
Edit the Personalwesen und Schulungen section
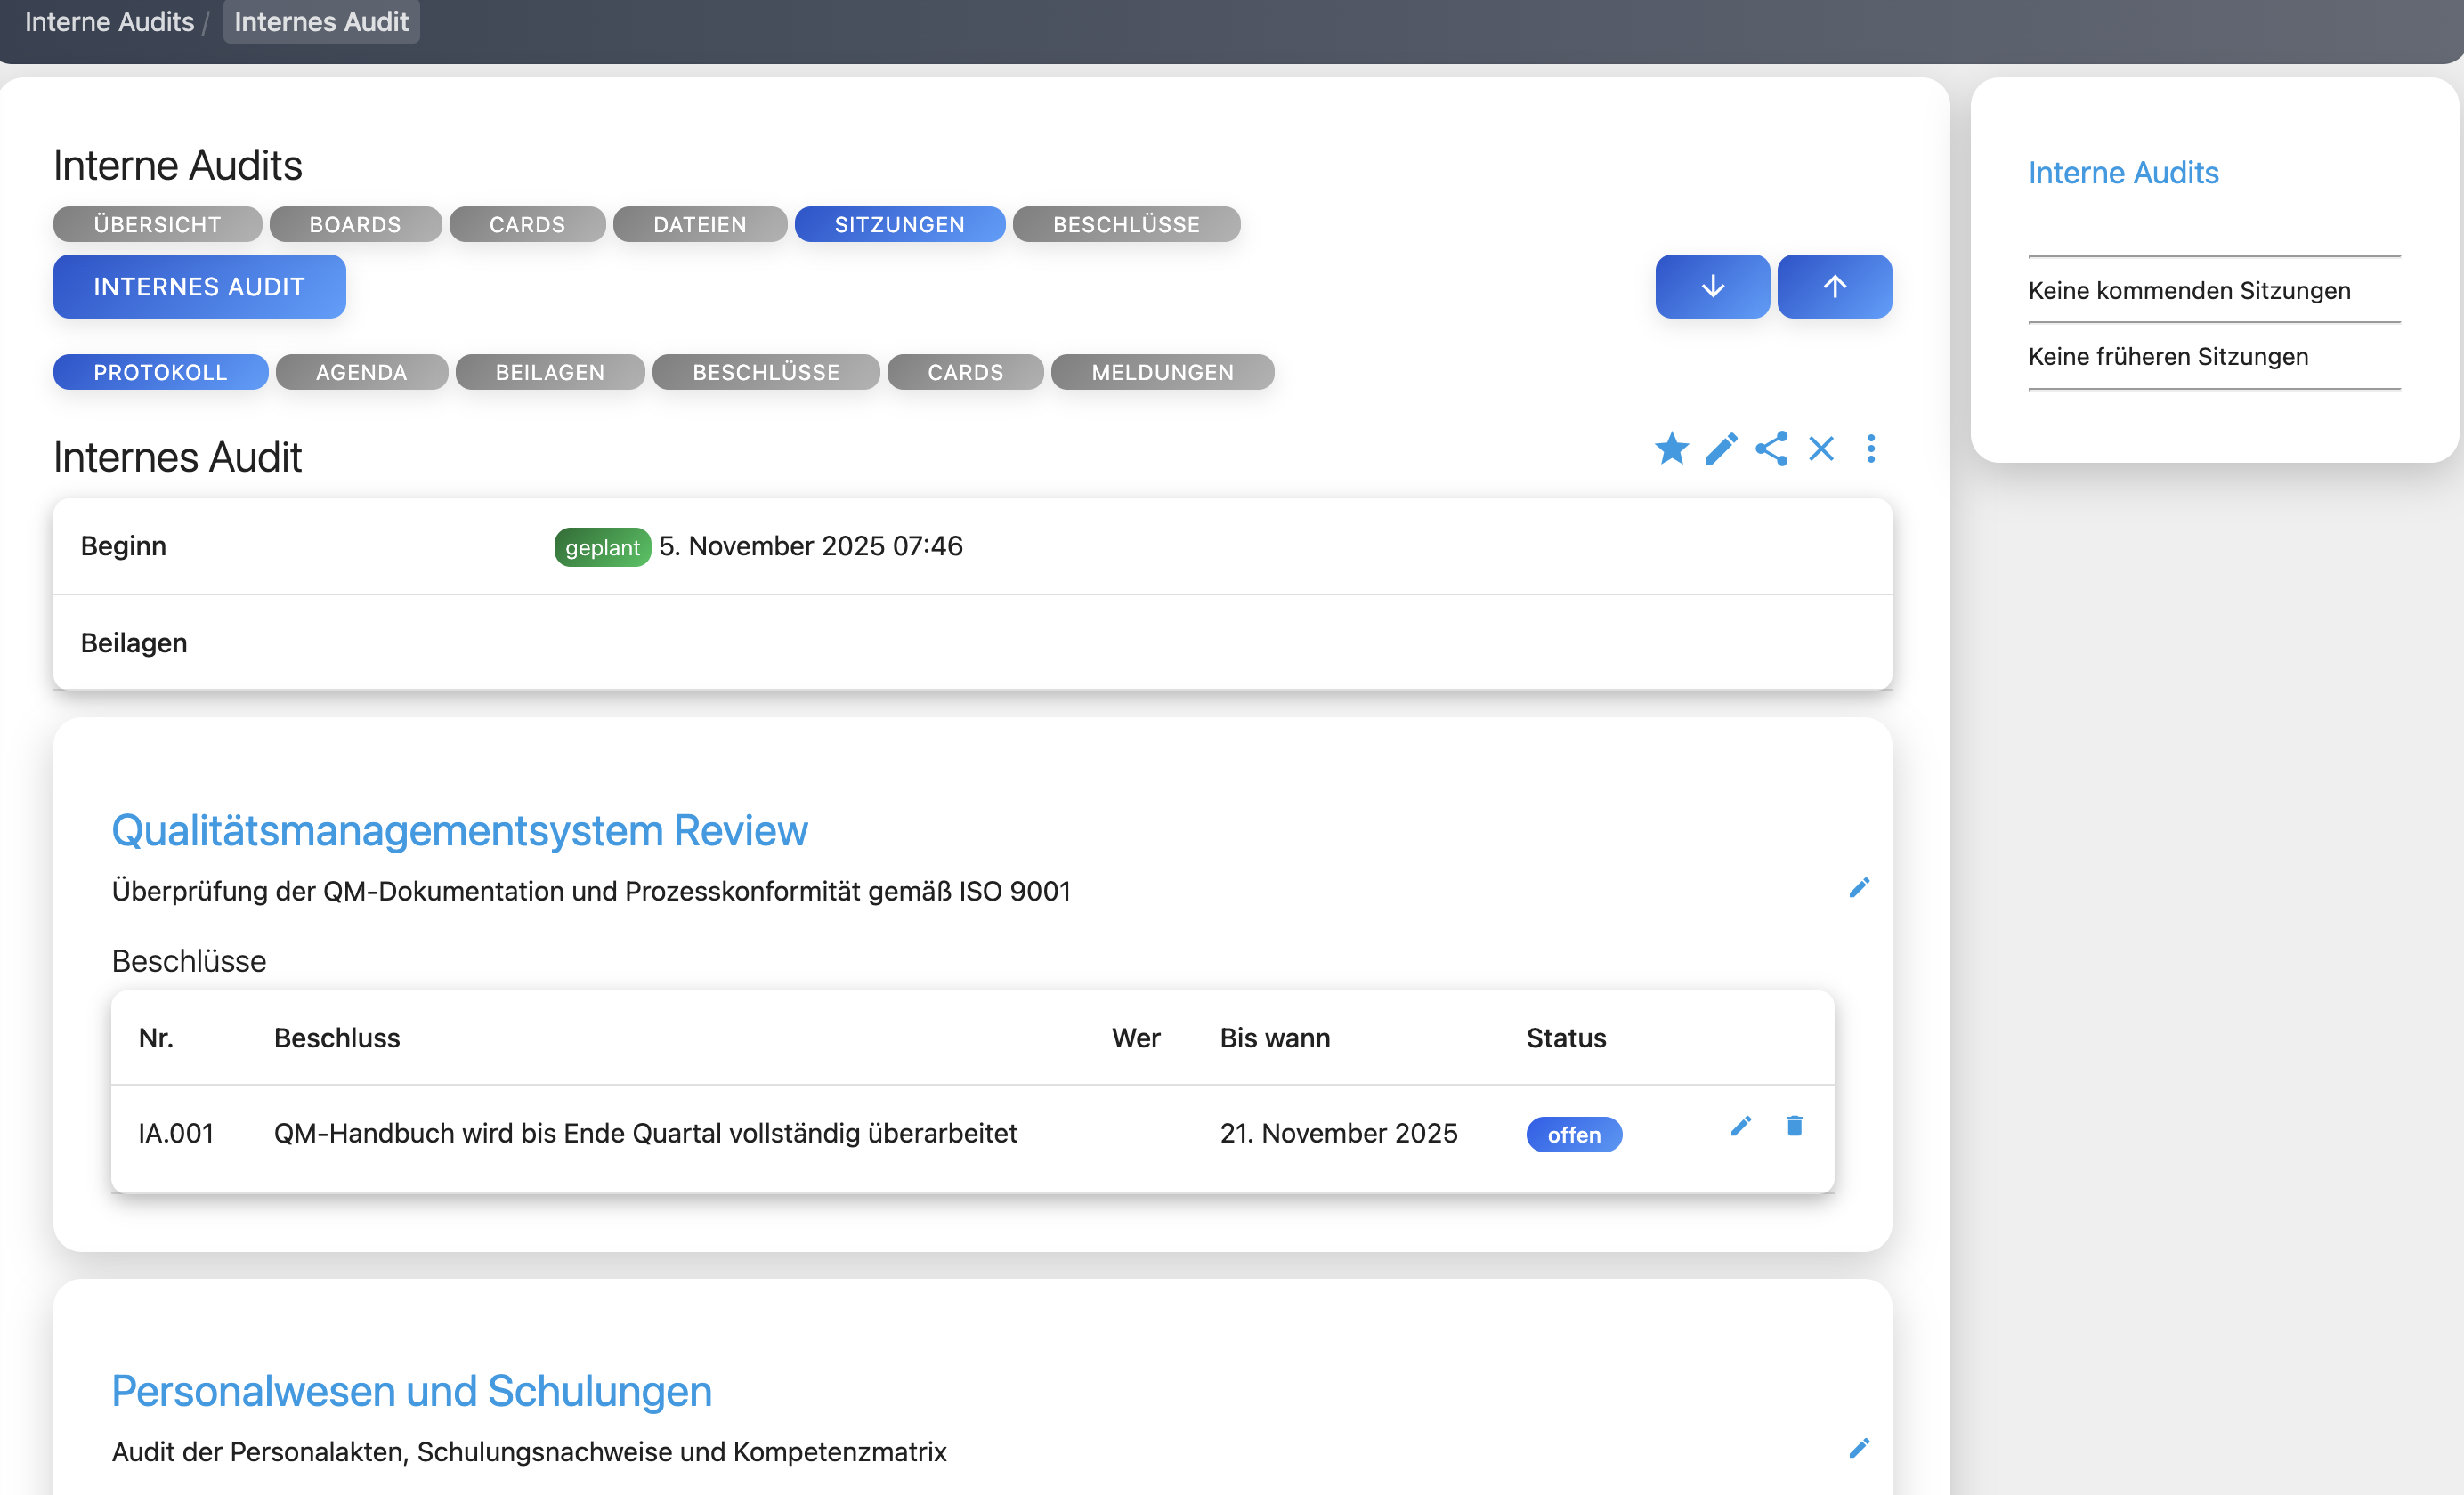point(1859,1447)
